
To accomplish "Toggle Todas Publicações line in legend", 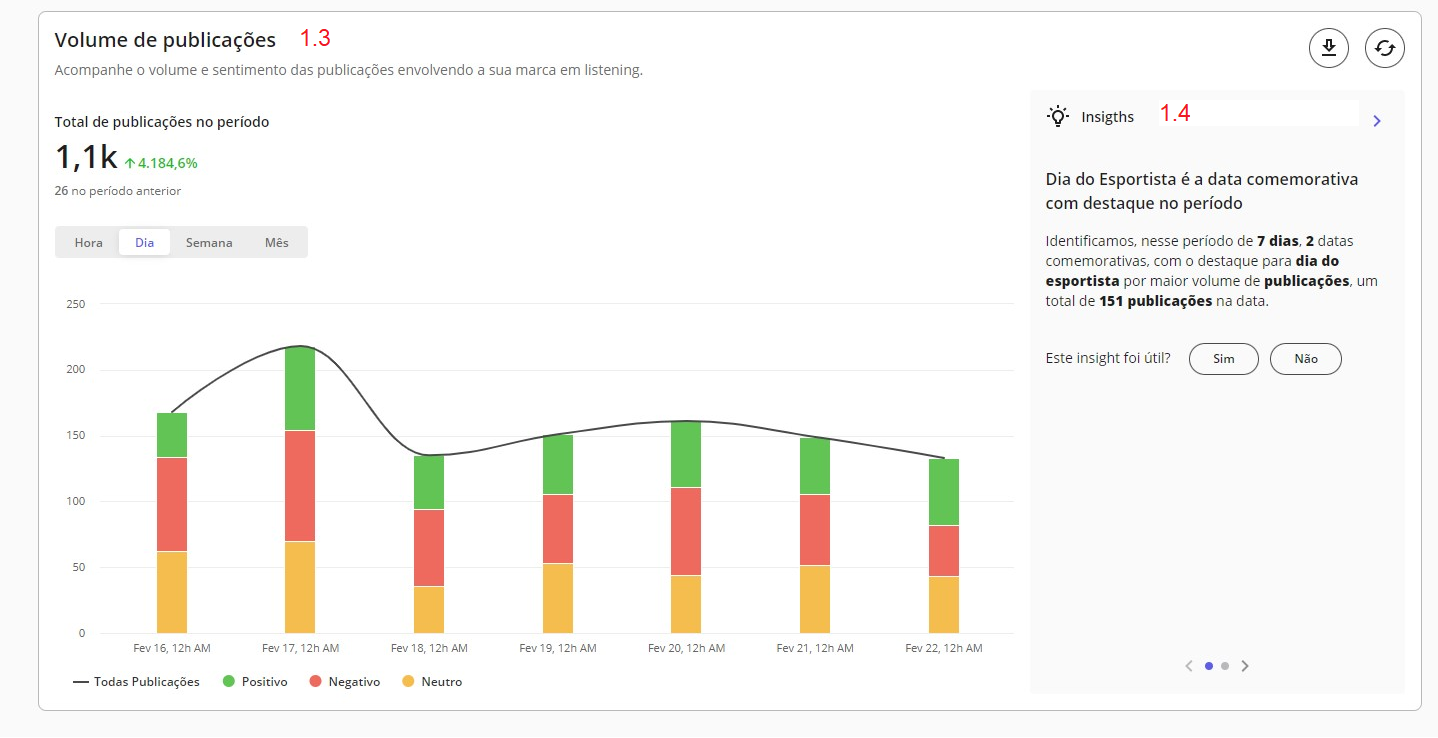I will (x=136, y=682).
